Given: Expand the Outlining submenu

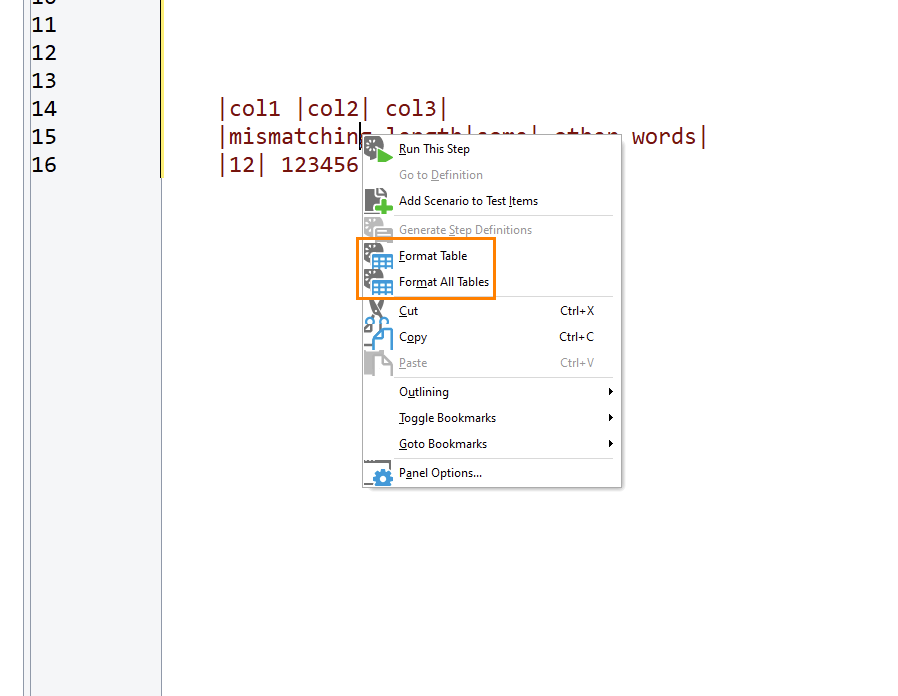Looking at the screenshot, I should click(x=424, y=391).
